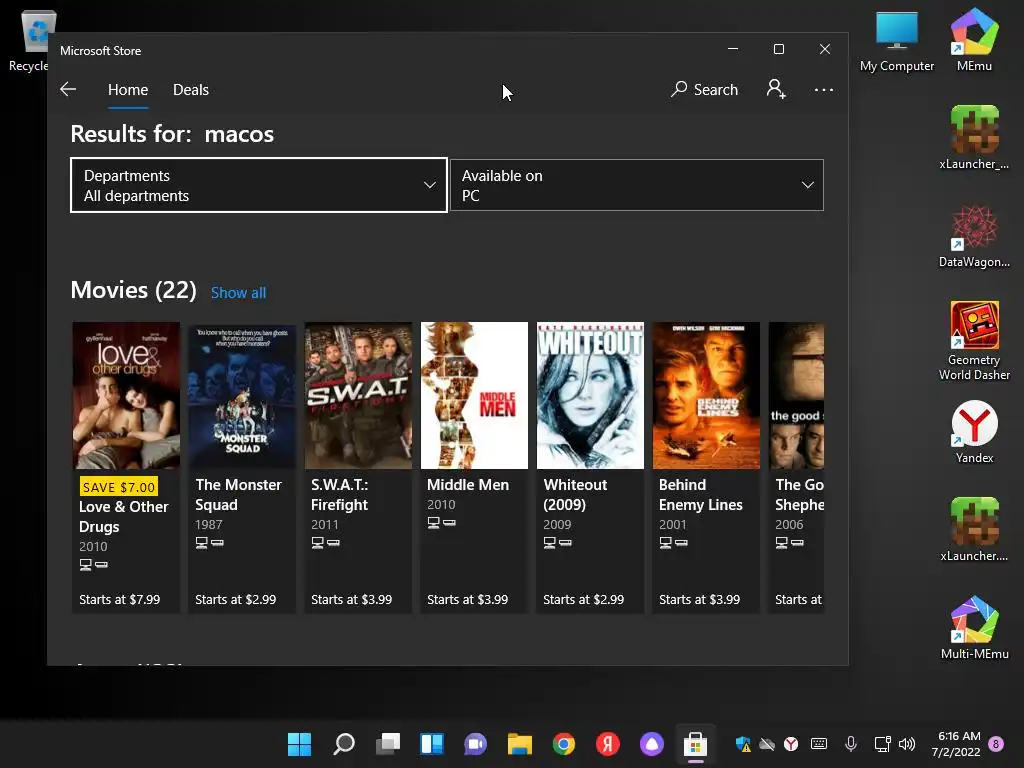Click Behind Enemy Lines title text
Image resolution: width=1024 pixels, height=768 pixels.
point(701,494)
